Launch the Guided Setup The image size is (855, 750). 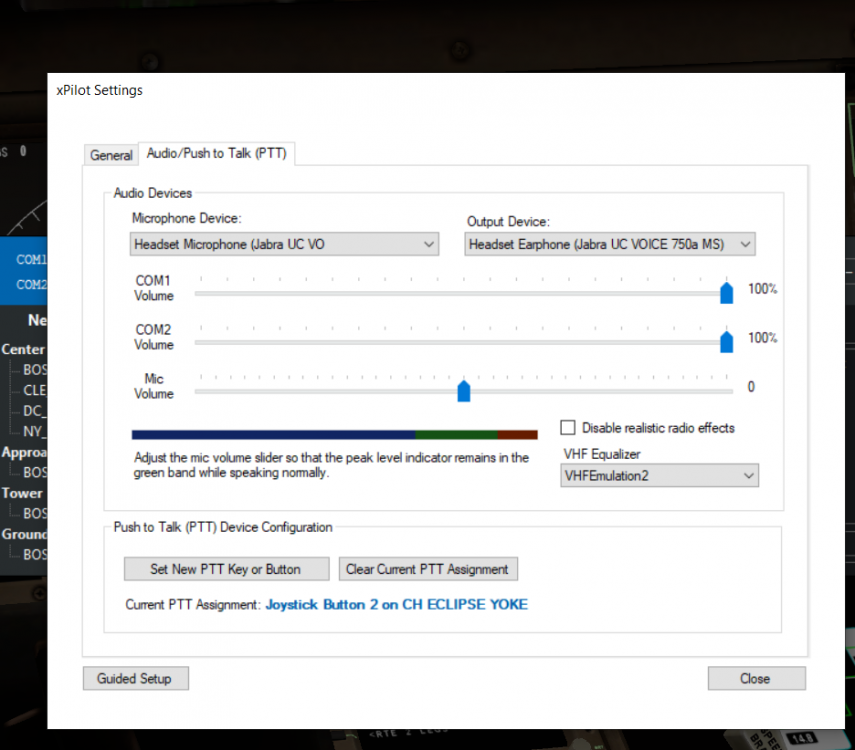tap(135, 678)
